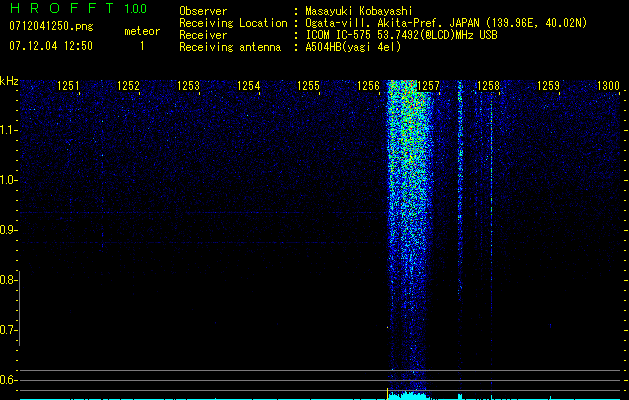Select the file name 0712041250.png
629x400 pixels.
point(51,26)
